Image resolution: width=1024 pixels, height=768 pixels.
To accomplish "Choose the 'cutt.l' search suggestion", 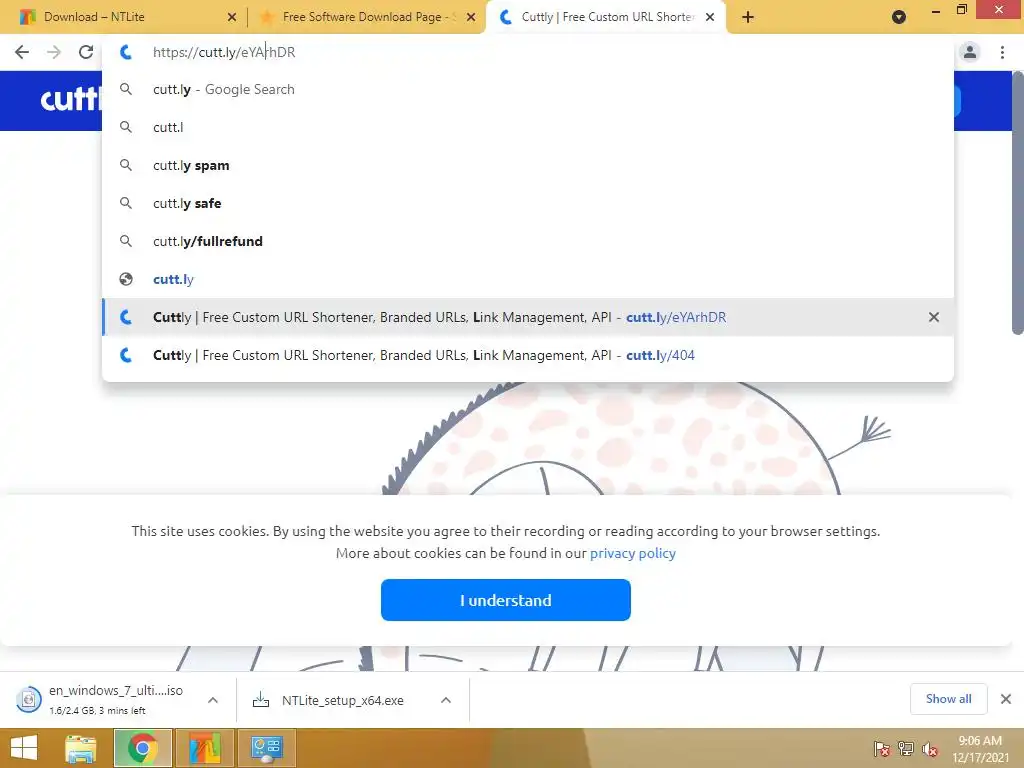I will click(528, 127).
